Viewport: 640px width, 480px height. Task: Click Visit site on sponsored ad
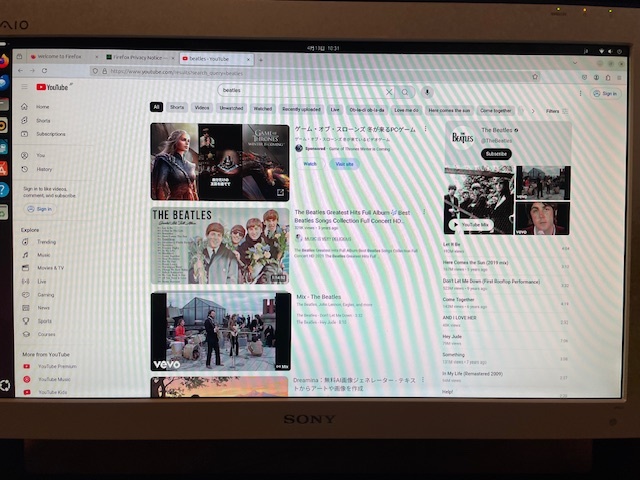(344, 164)
